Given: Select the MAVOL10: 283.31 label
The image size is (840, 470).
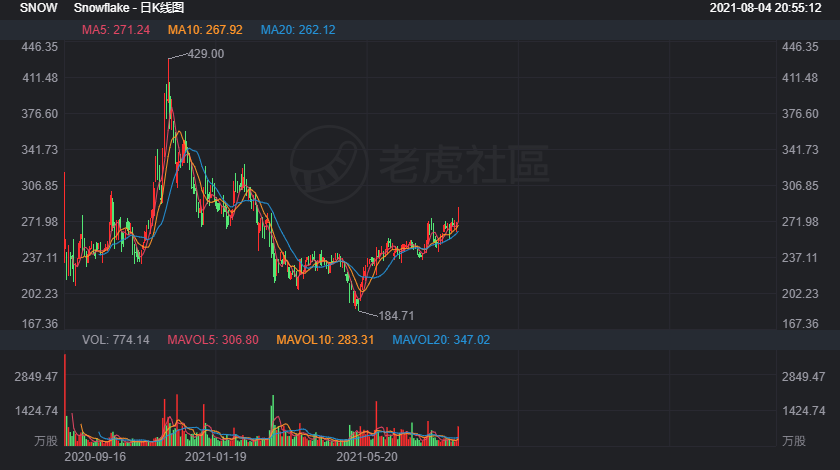Looking at the screenshot, I should tap(325, 340).
